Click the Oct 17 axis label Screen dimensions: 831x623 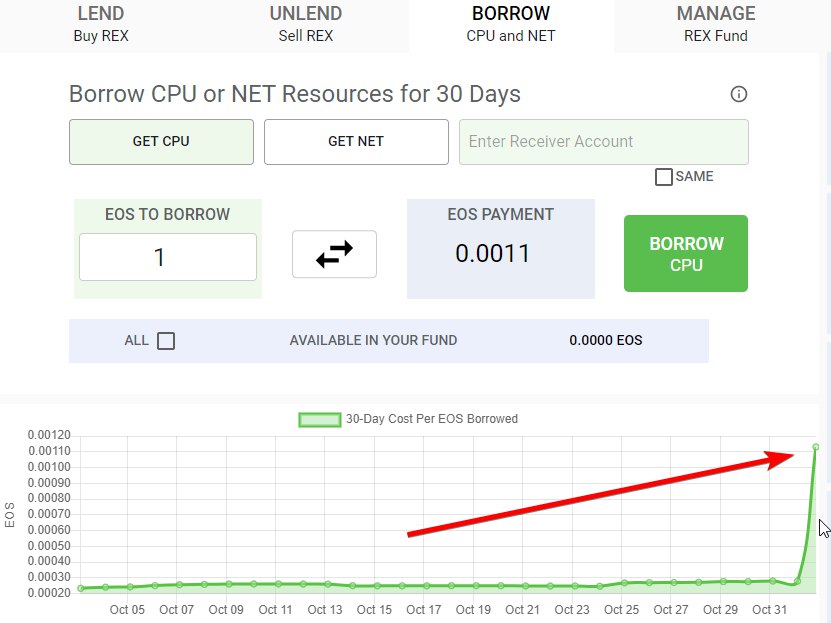point(423,610)
